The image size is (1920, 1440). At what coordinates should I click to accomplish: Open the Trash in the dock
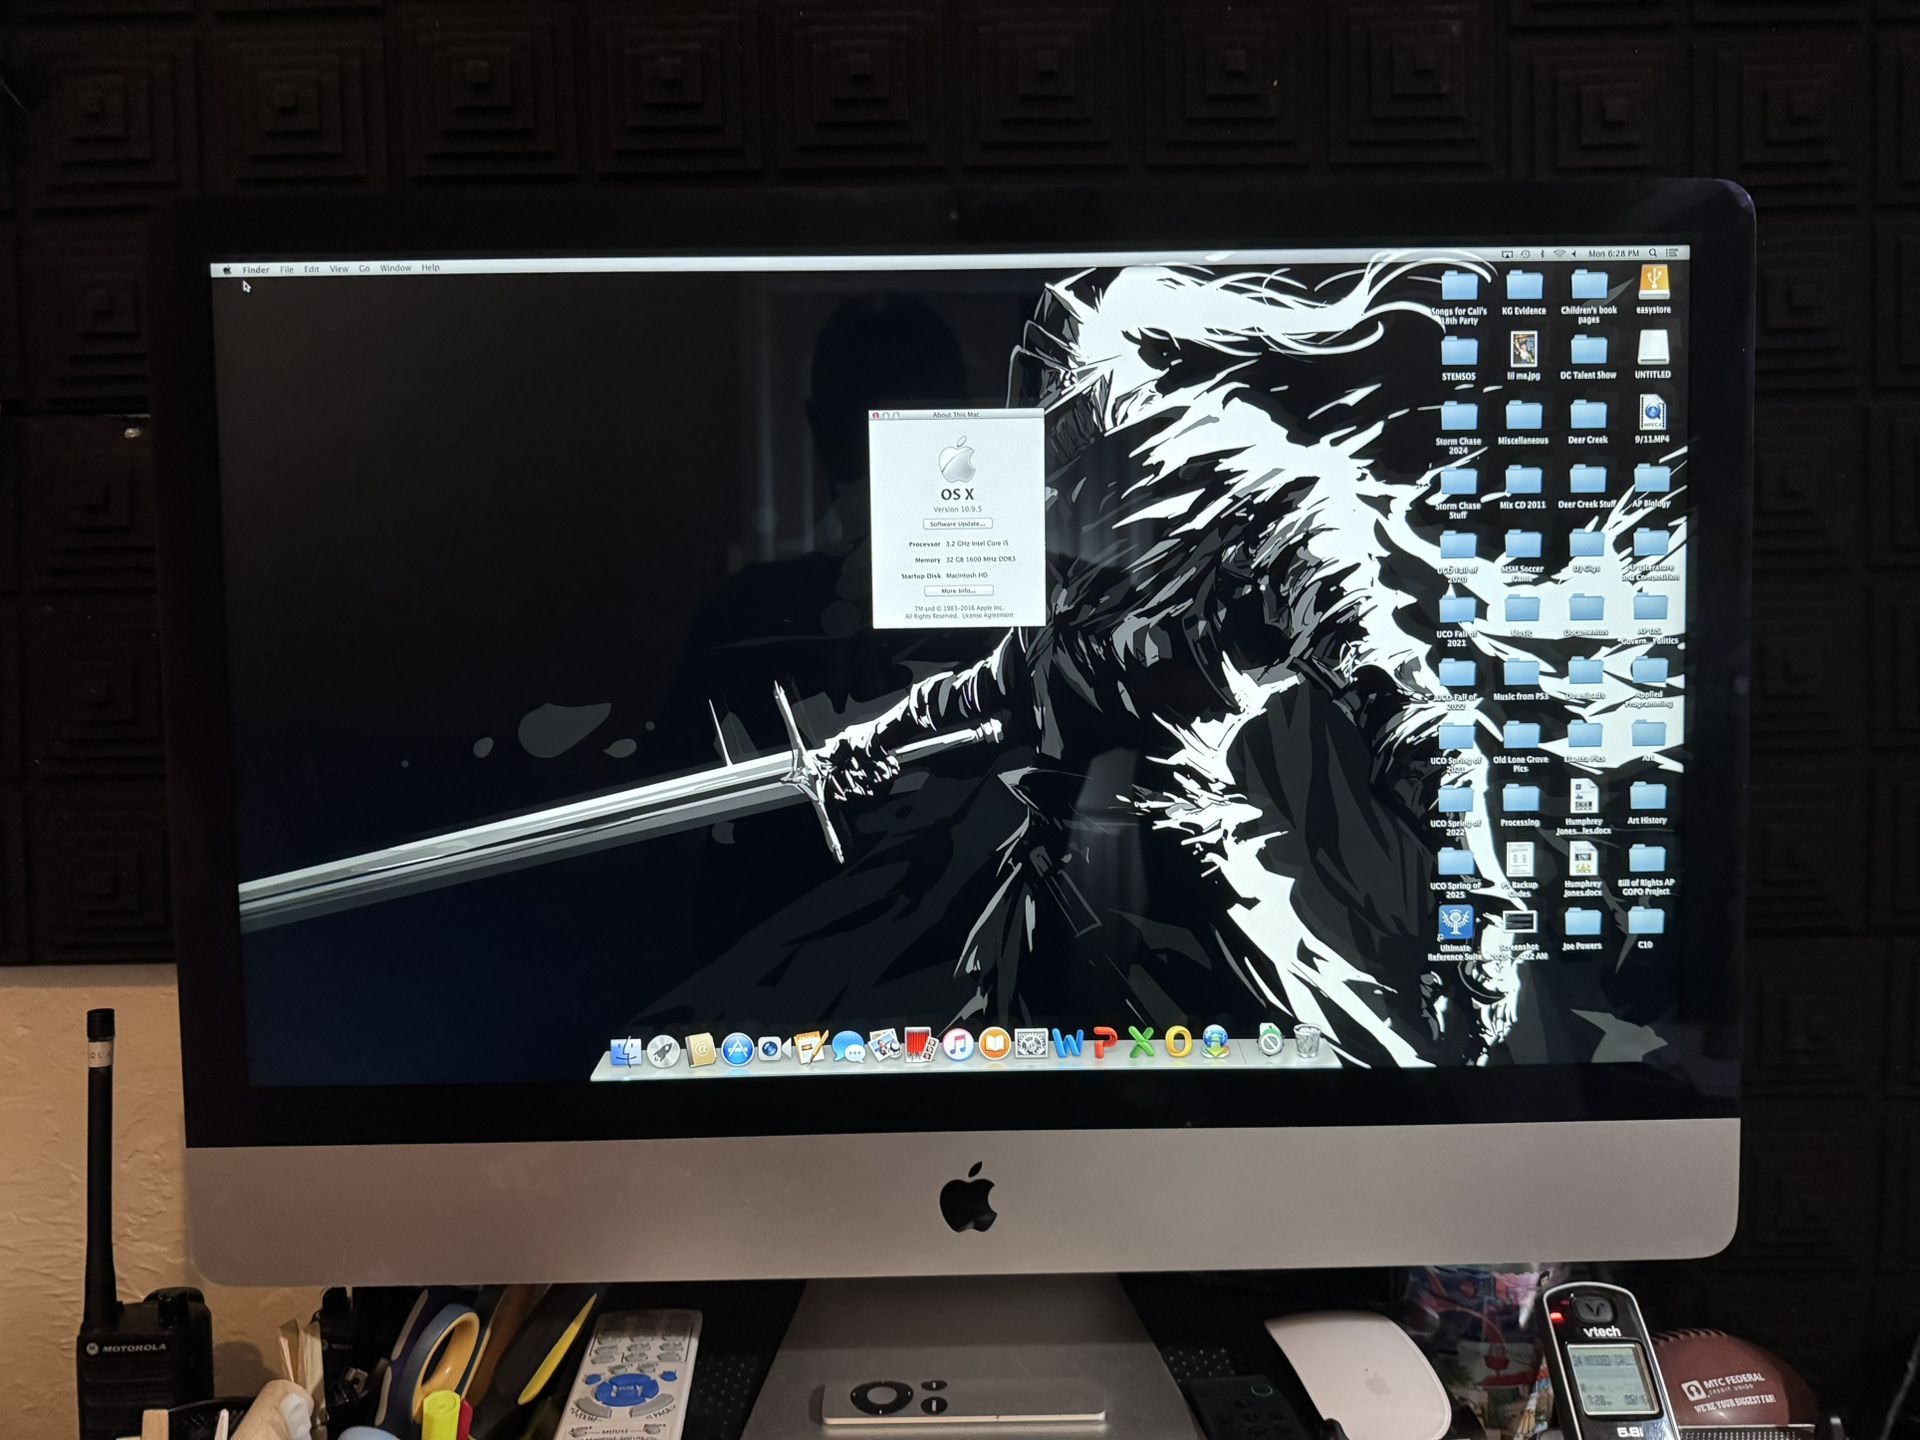pyautogui.click(x=1307, y=1041)
